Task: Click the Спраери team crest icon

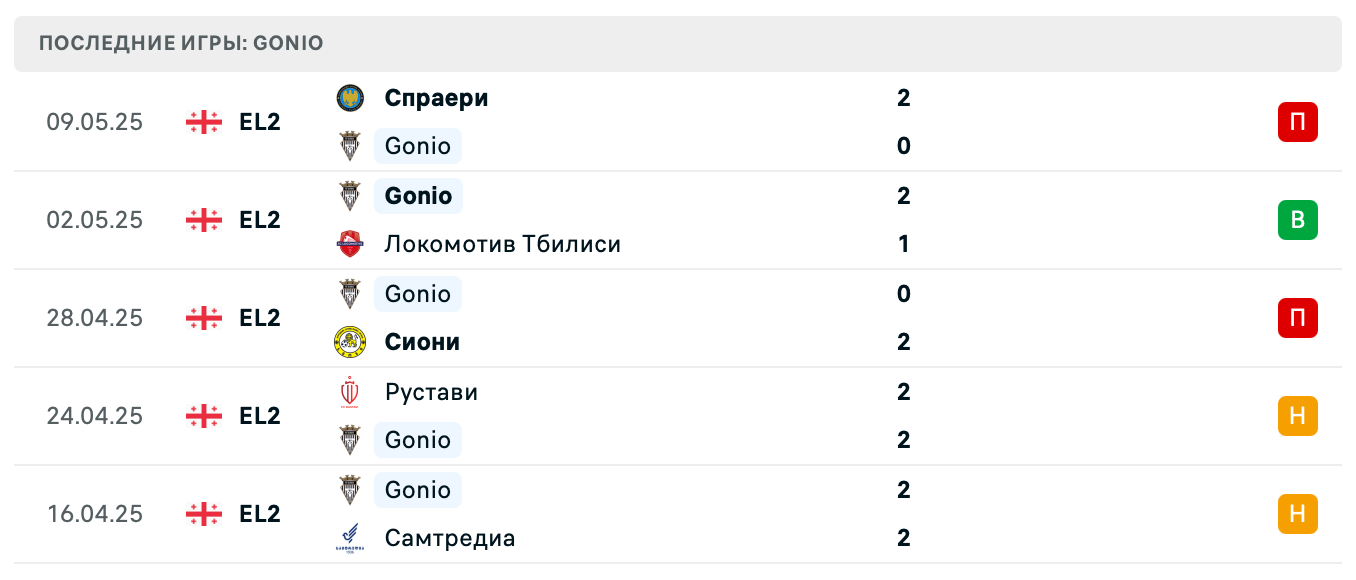Action: [x=350, y=98]
